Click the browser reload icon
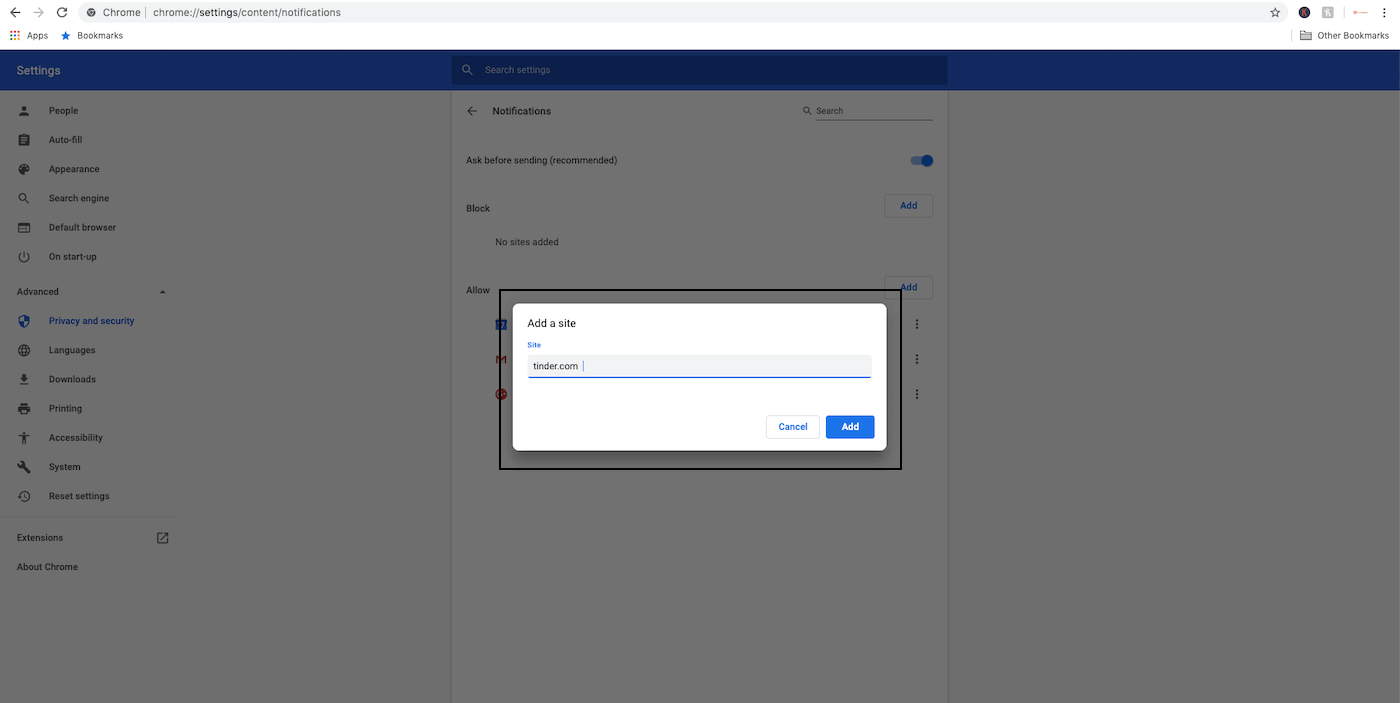The image size is (1400, 703). 62,13
